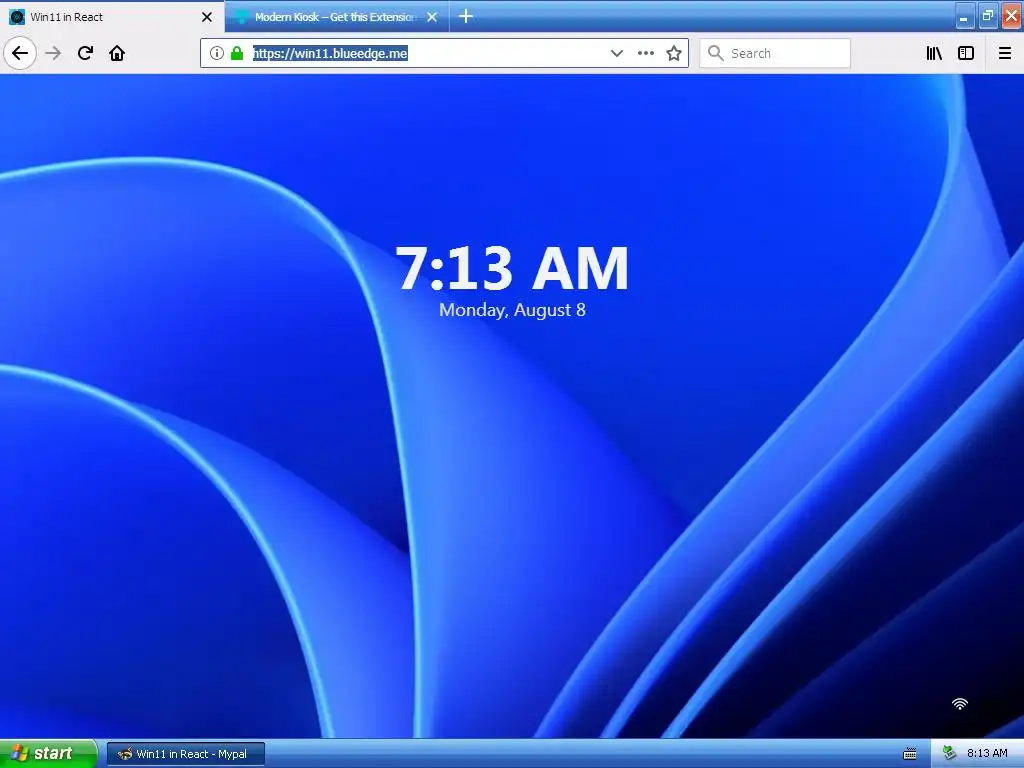
Task: Select the Win11 in React - Mypal taskbar button
Action: 186,754
